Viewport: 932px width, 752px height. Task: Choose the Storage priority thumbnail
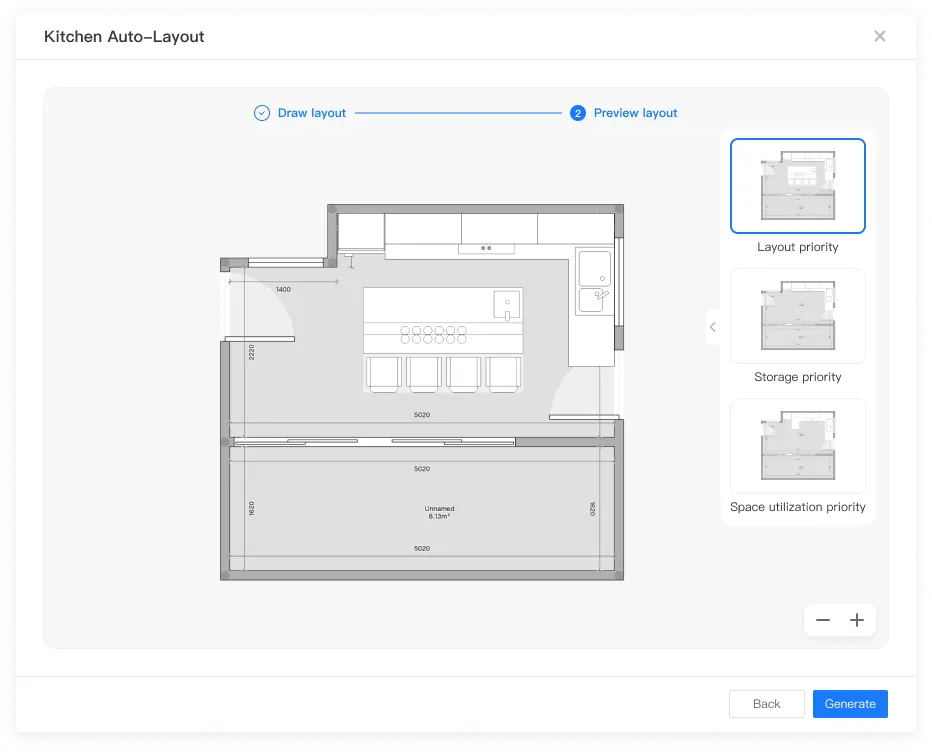click(x=797, y=316)
